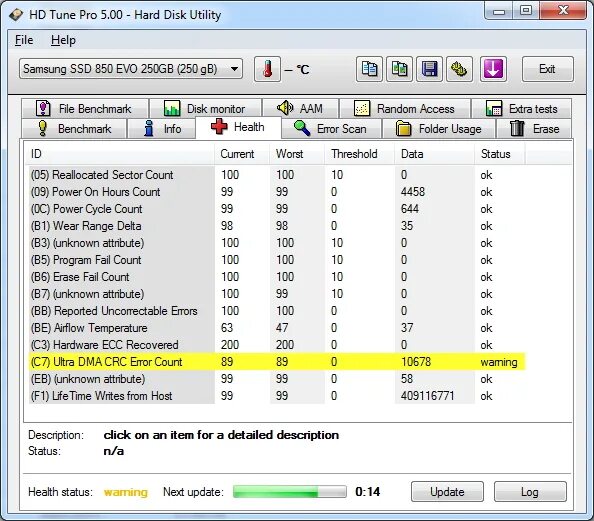Click the 0:14 countdown timer
The image size is (594, 521).
(367, 492)
